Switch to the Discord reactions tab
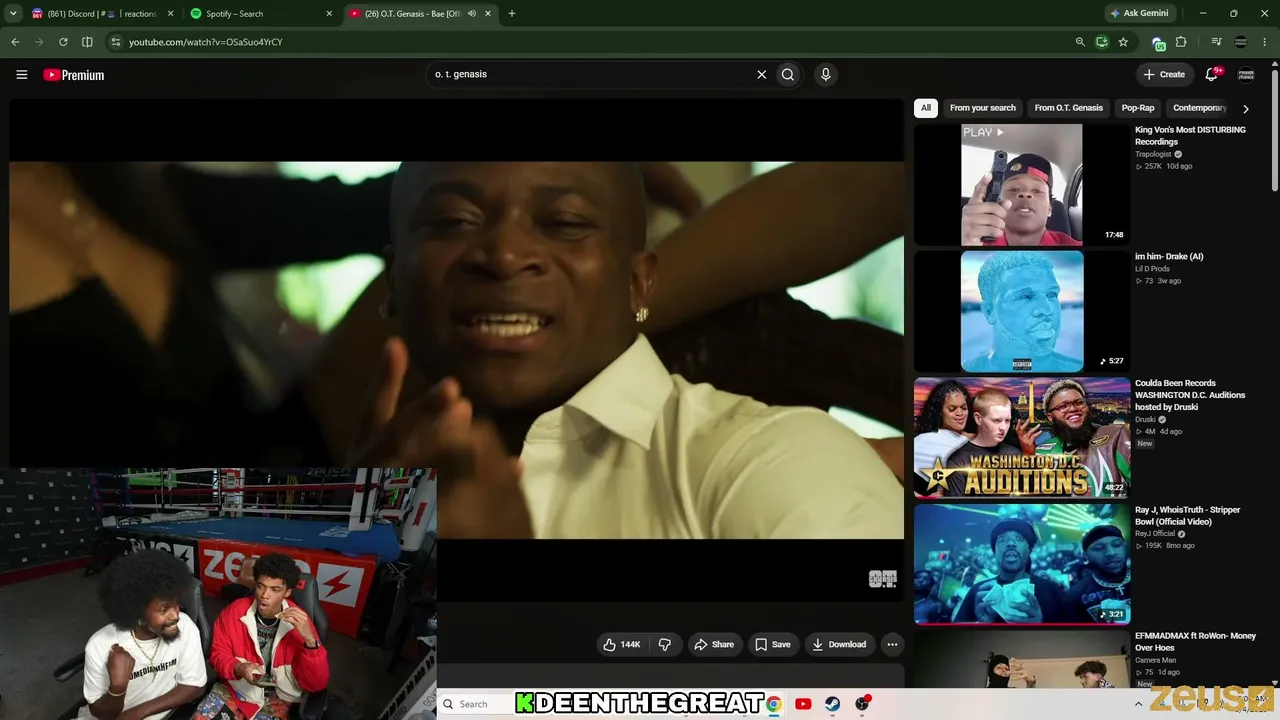This screenshot has width=1280, height=720. pos(102,14)
